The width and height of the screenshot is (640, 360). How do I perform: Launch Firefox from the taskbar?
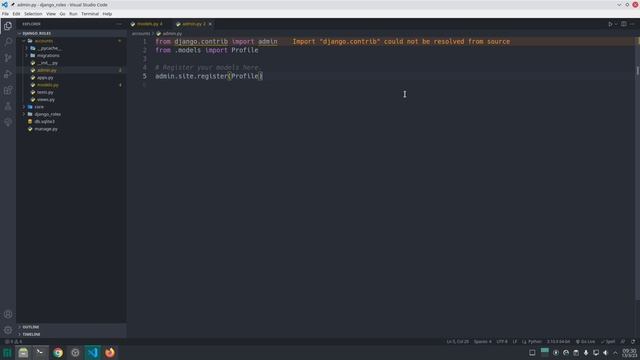coord(110,353)
